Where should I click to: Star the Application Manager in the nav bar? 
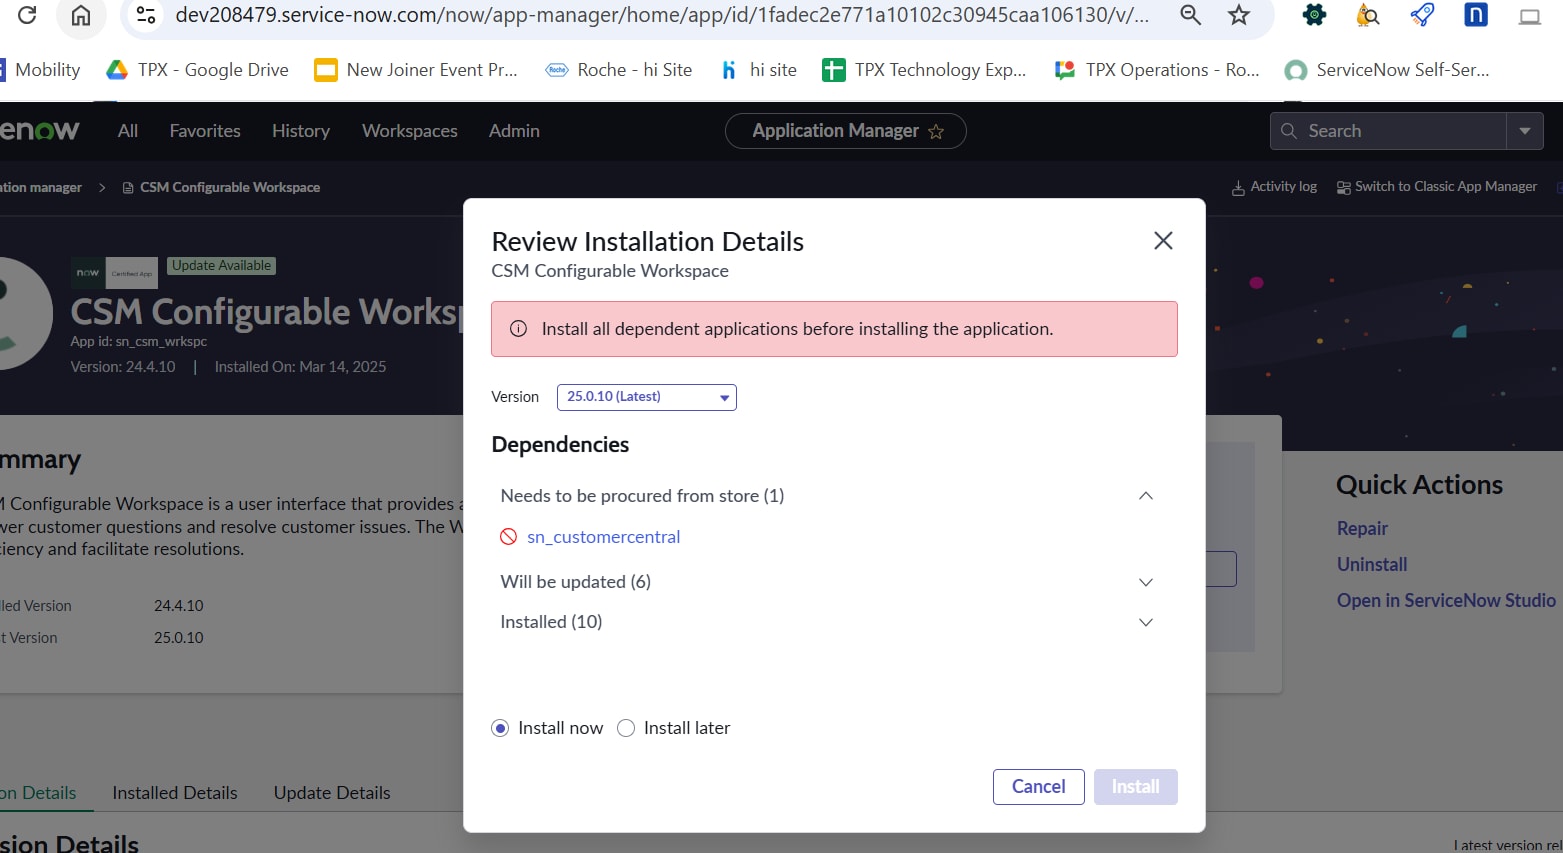coord(937,131)
